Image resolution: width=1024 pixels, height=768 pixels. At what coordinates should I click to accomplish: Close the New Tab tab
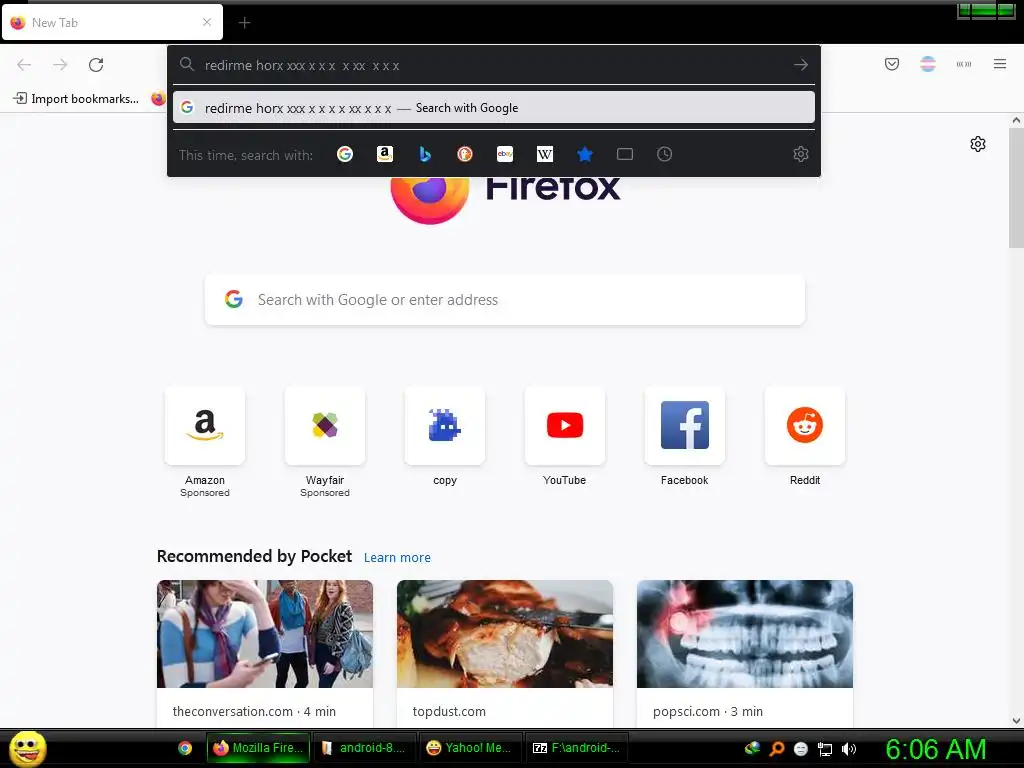coord(206,22)
